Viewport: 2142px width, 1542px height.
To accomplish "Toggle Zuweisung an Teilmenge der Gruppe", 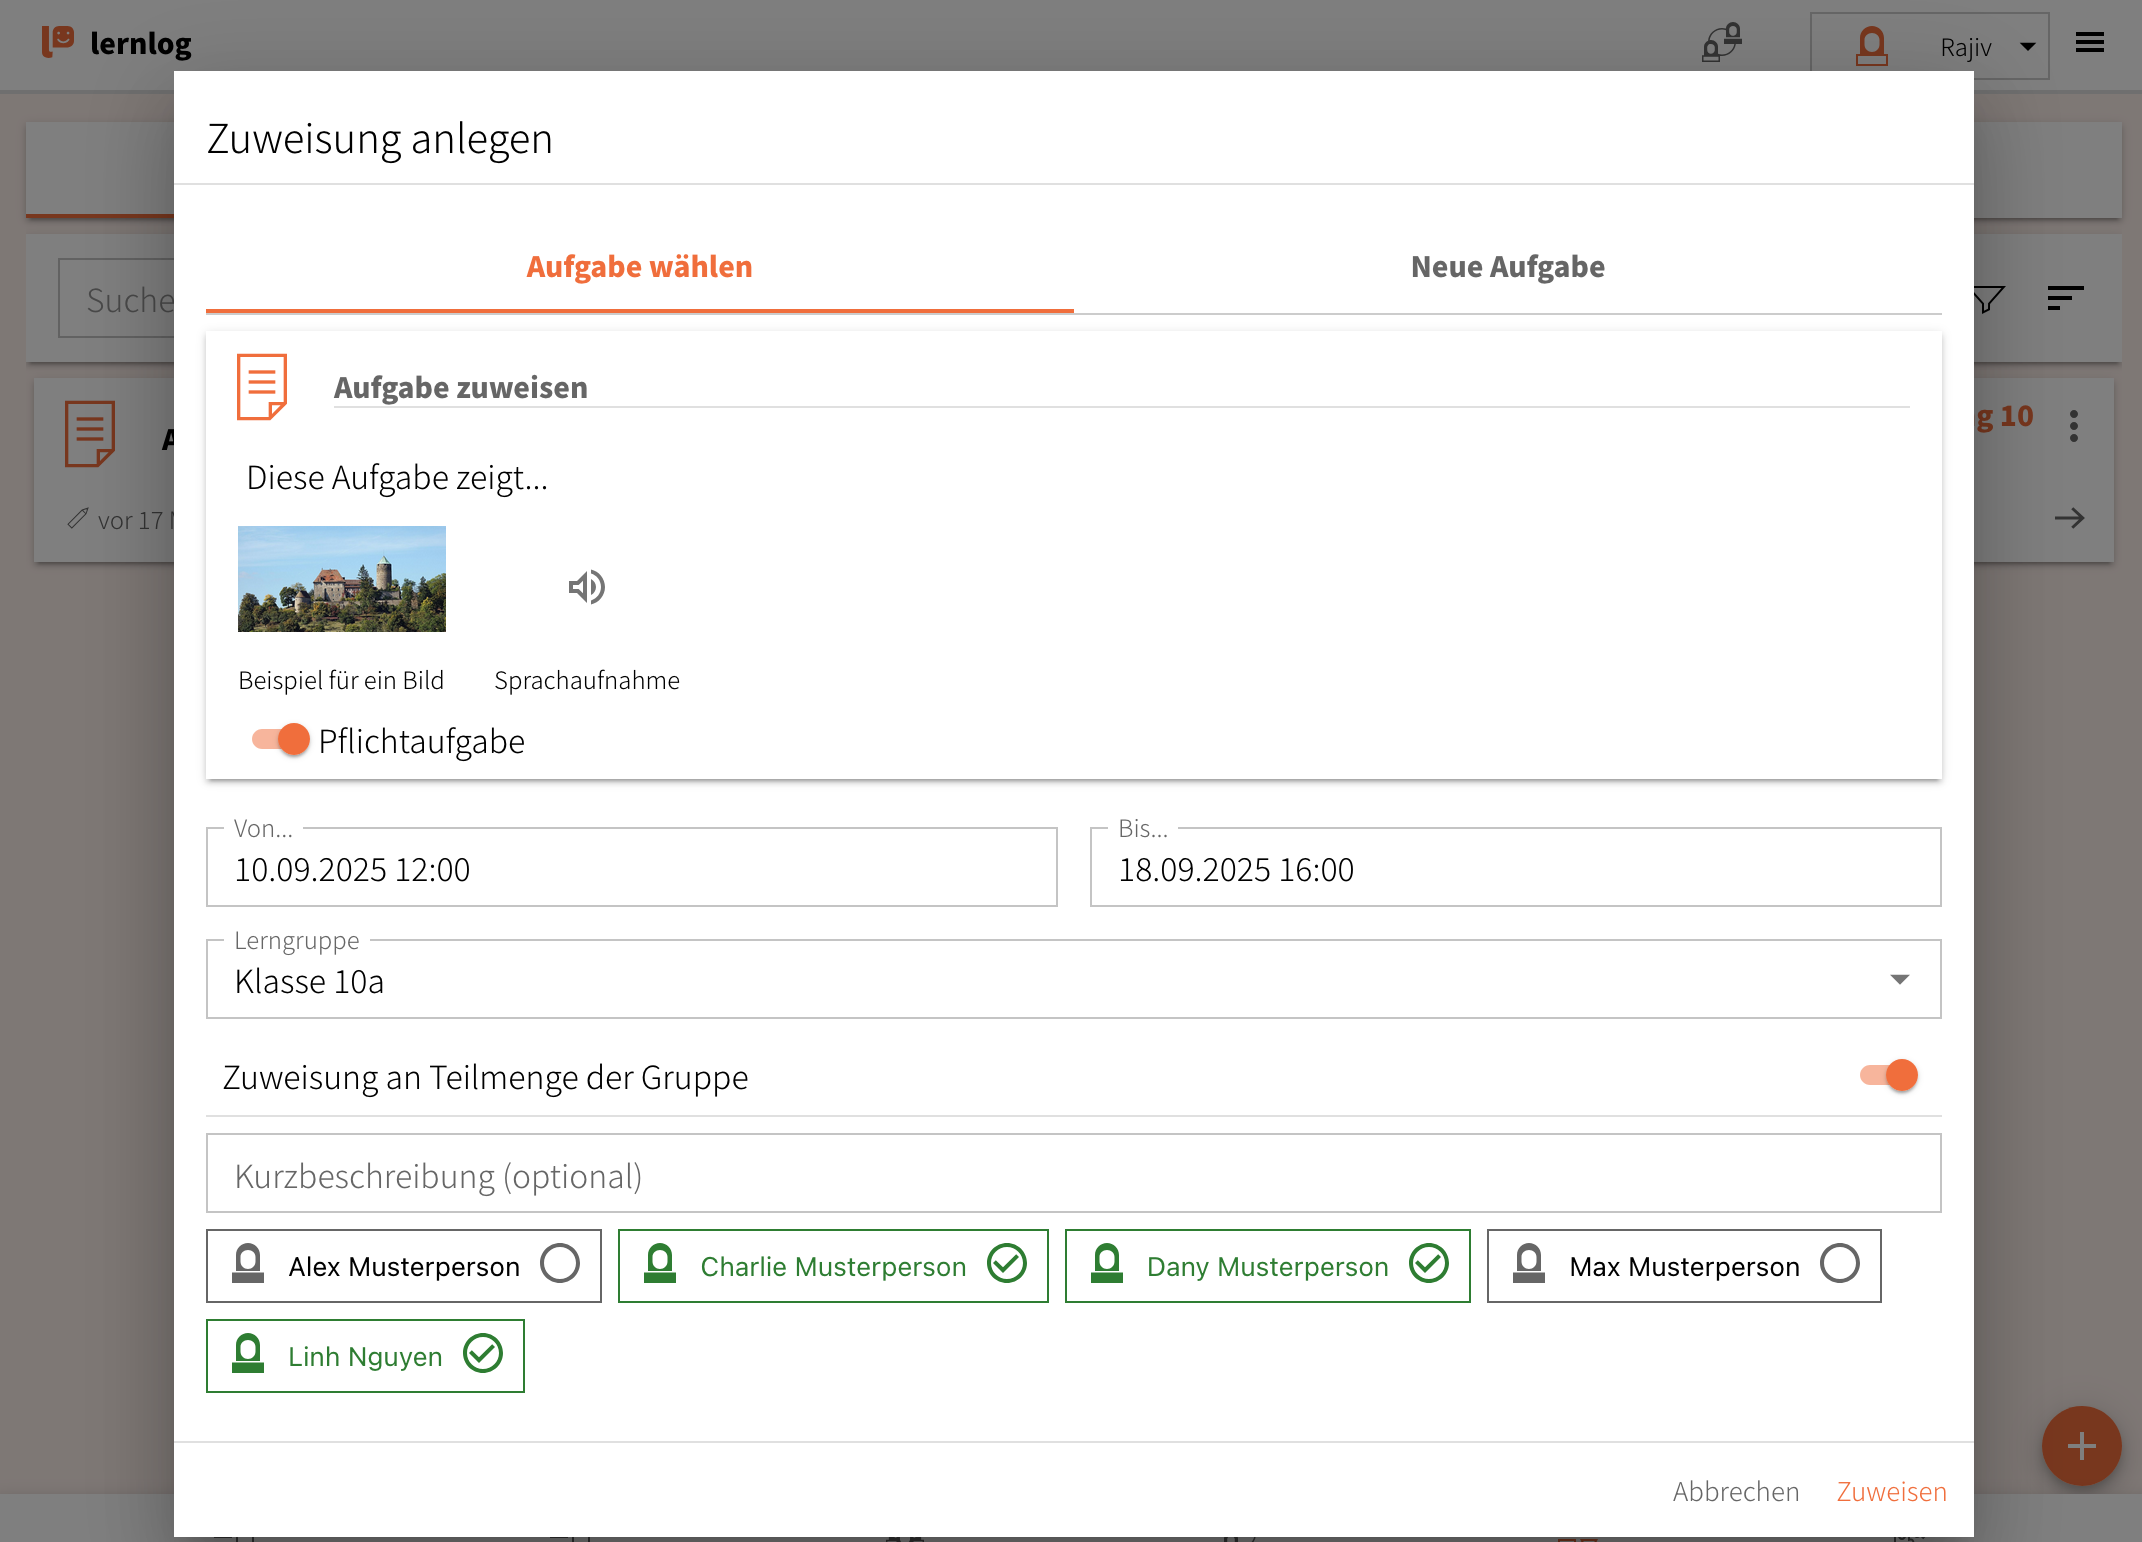I will [x=1888, y=1076].
